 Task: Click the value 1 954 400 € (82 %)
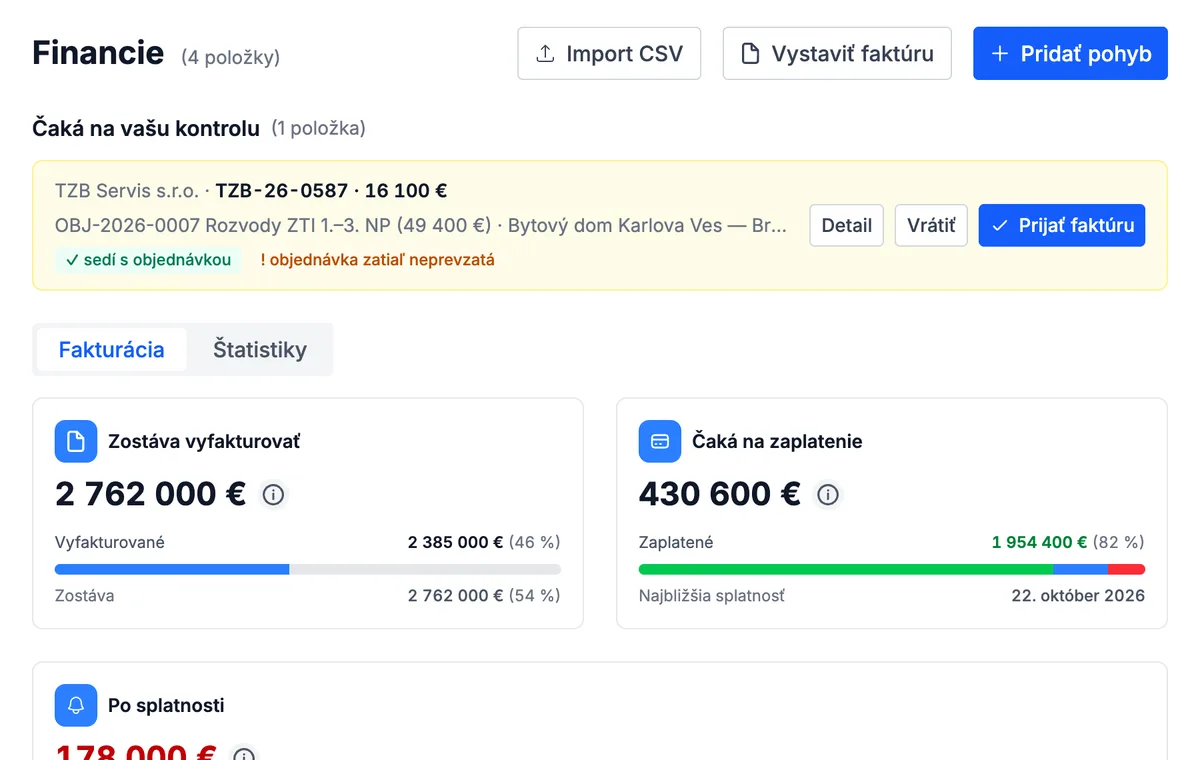pos(1068,542)
